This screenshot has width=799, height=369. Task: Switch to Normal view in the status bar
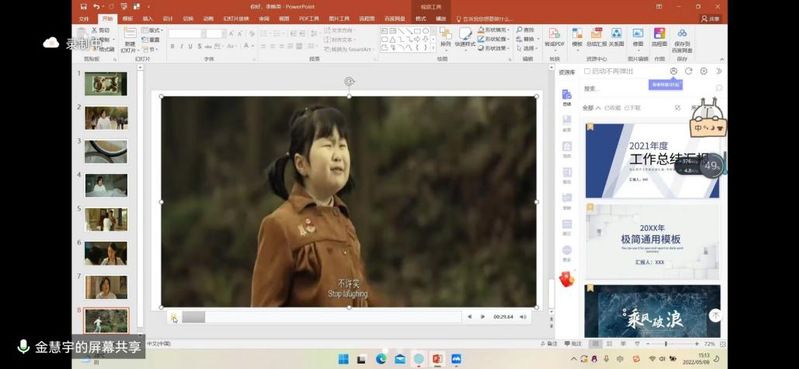[595, 344]
